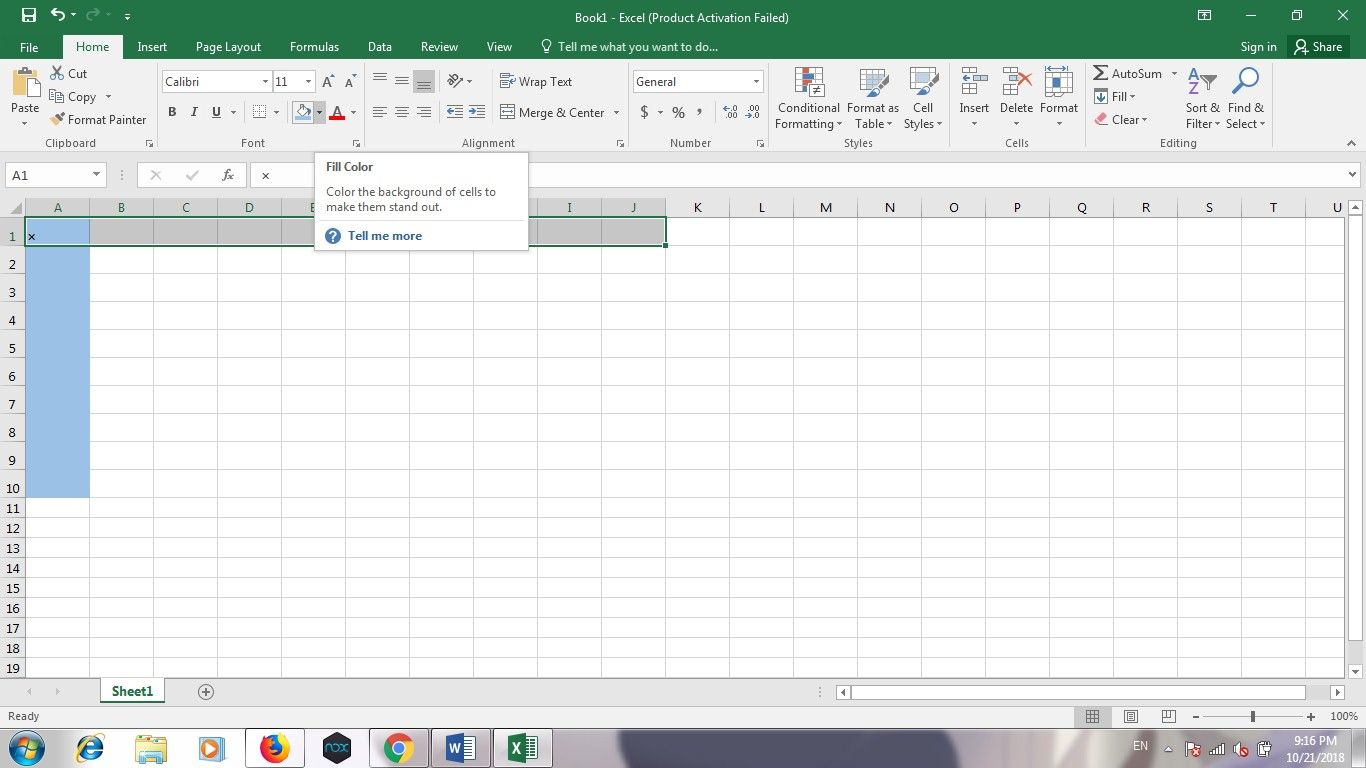Viewport: 1366px width, 768px height.
Task: Click the Comma Style icon
Action: (x=699, y=112)
